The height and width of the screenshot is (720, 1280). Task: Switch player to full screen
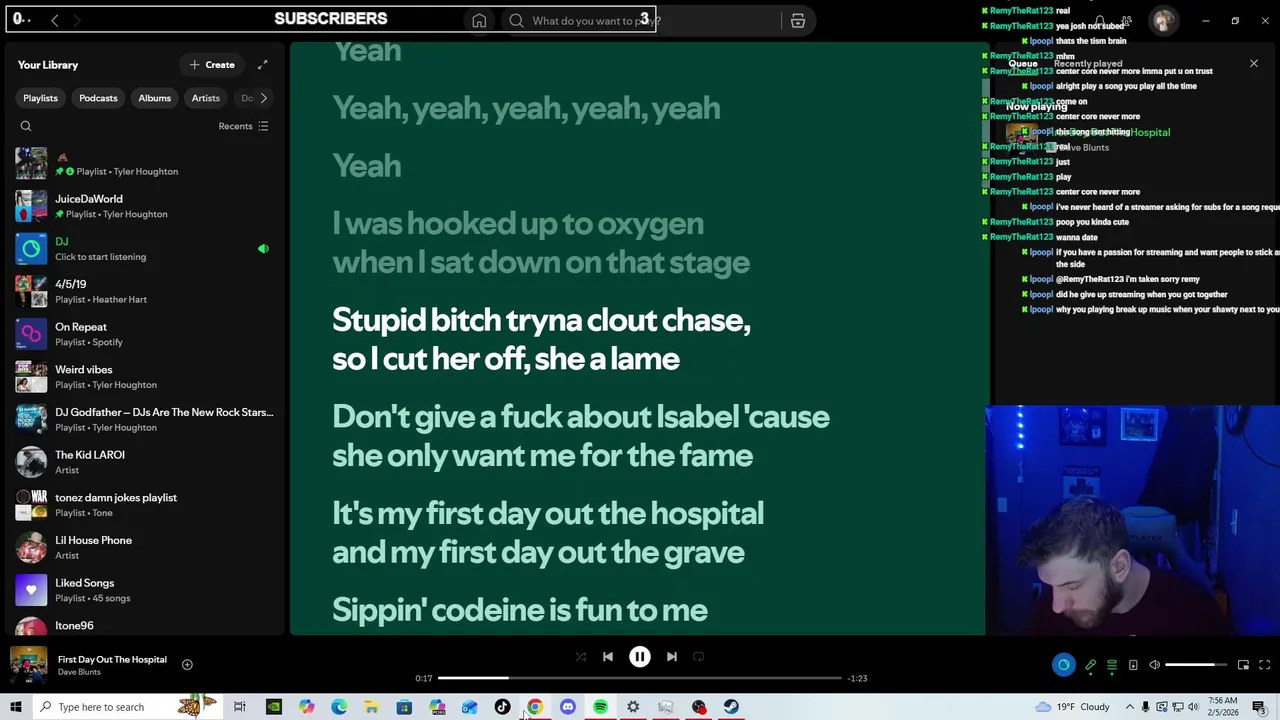point(1264,665)
